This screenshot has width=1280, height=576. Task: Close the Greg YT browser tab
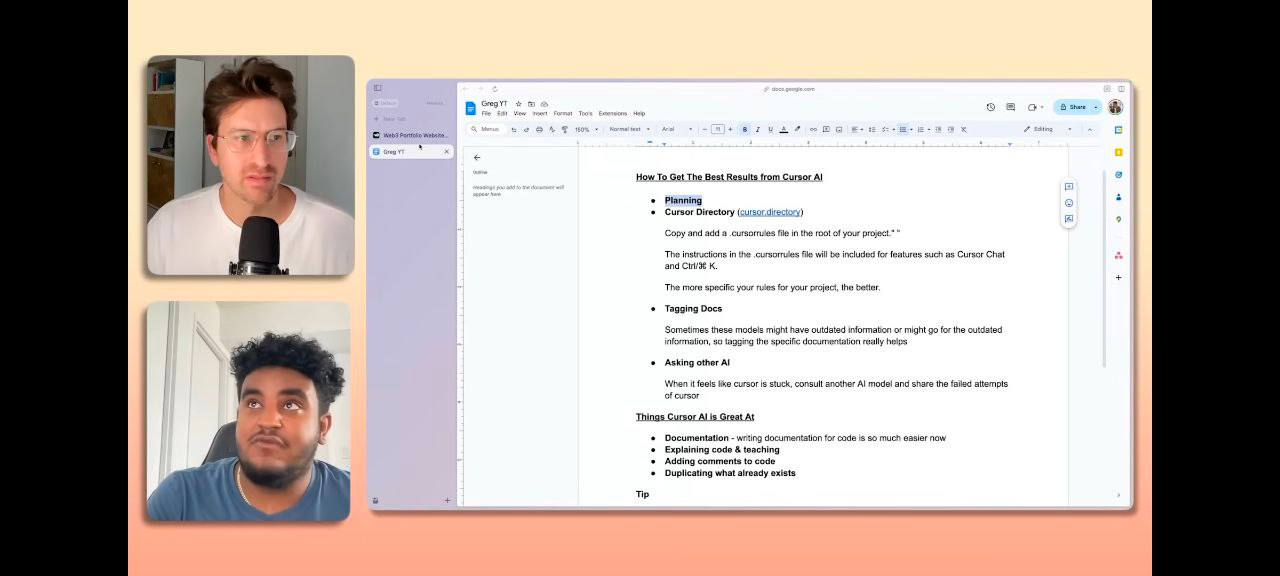(447, 152)
